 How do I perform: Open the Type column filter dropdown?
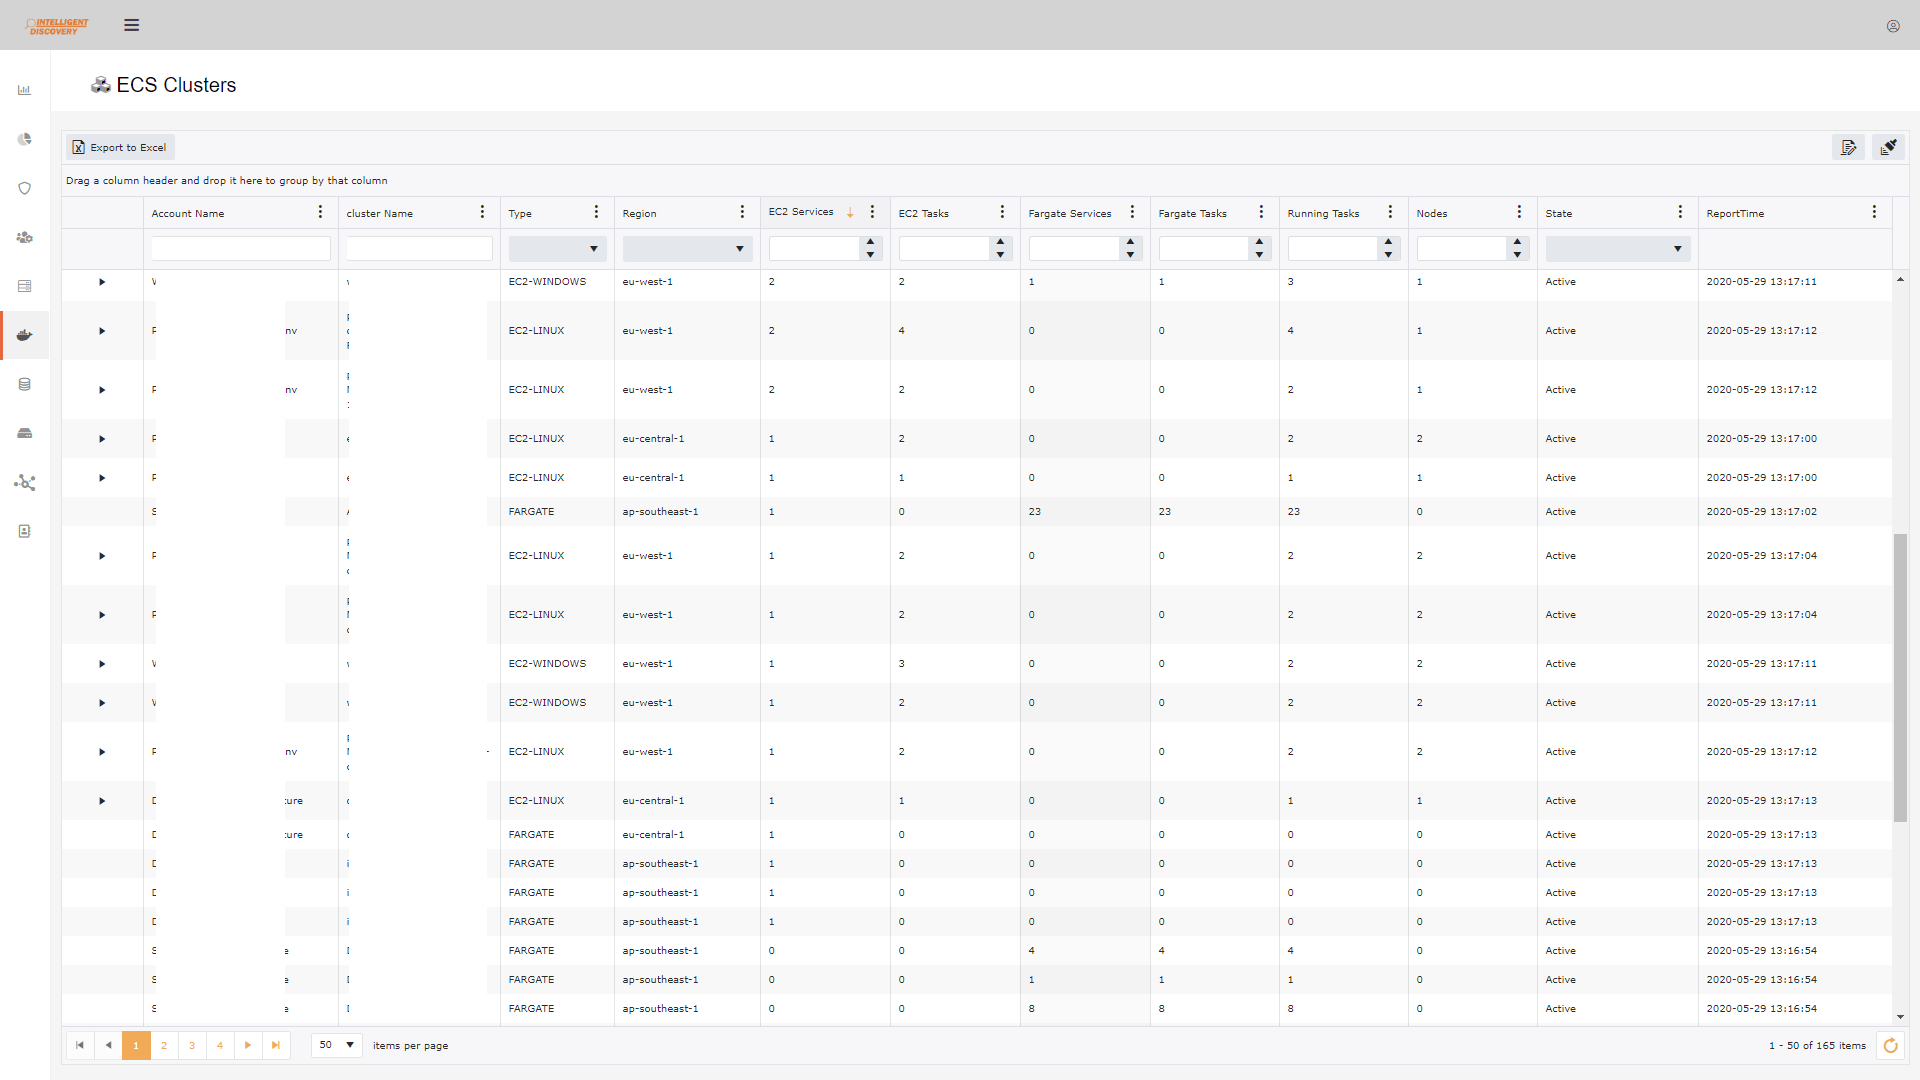coord(594,248)
